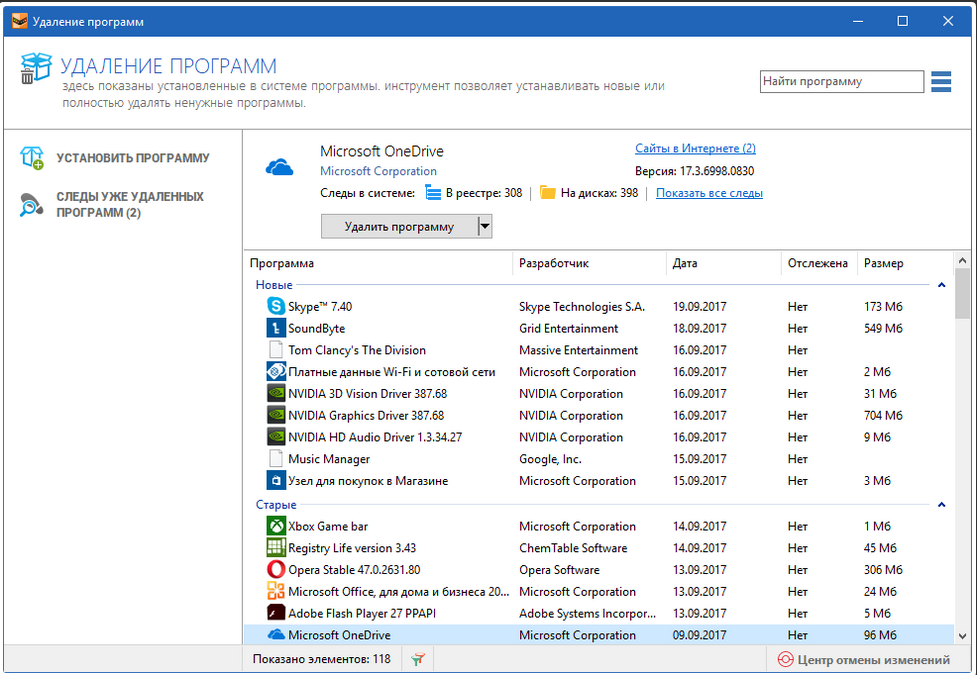Image resolution: width=977 pixels, height=675 pixels.
Task: Click the 19.09.2017 date cell
Action: (700, 307)
